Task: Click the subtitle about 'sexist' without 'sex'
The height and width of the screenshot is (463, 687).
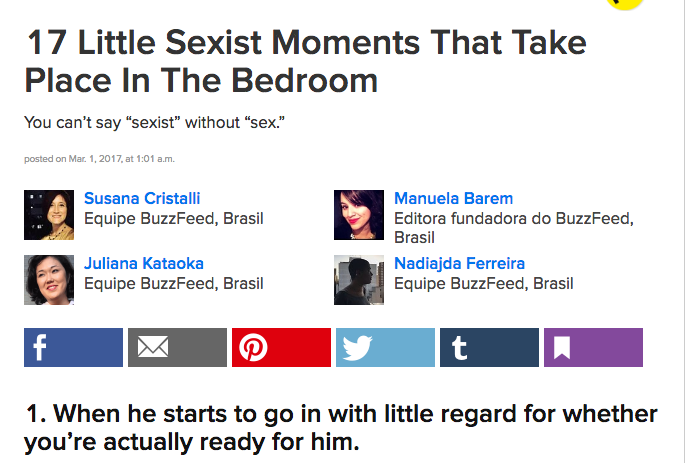Action: click(x=154, y=123)
